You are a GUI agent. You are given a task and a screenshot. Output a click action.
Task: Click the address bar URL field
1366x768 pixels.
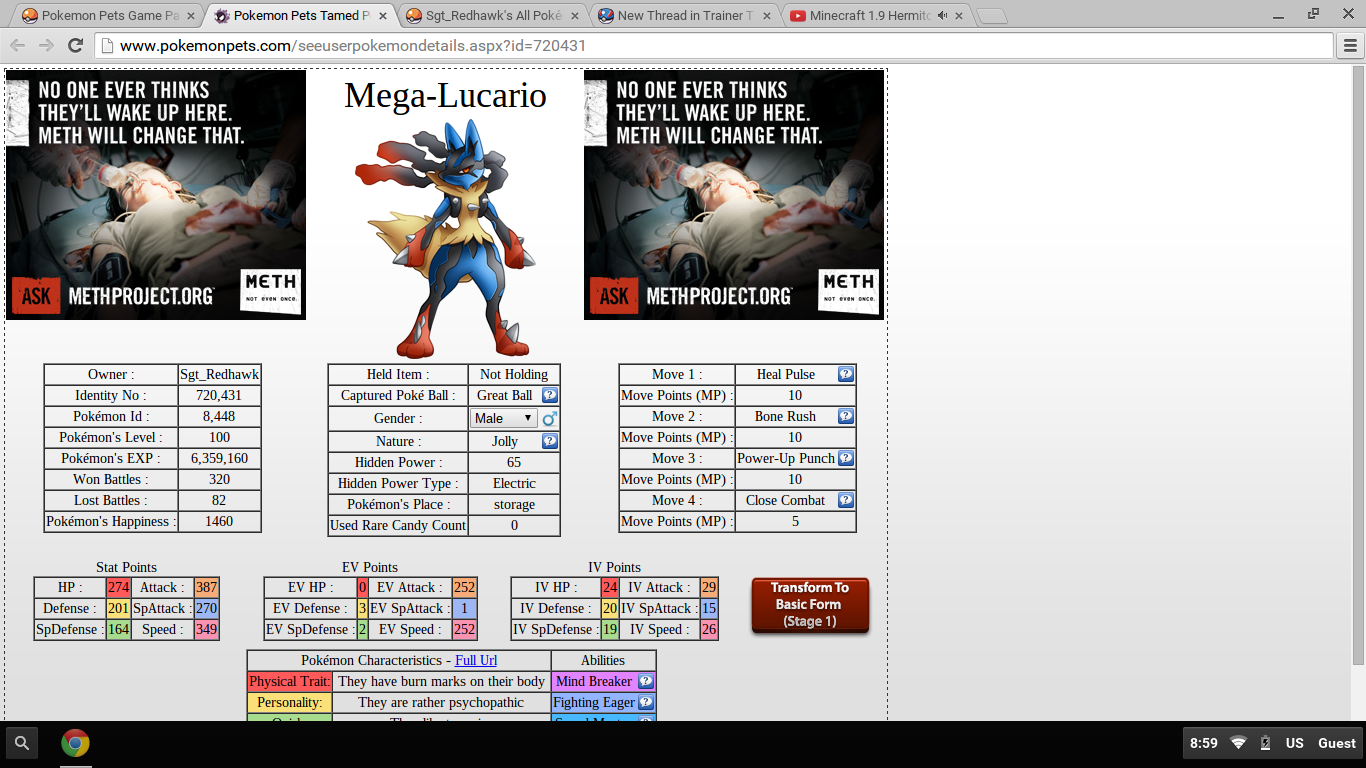coord(700,46)
